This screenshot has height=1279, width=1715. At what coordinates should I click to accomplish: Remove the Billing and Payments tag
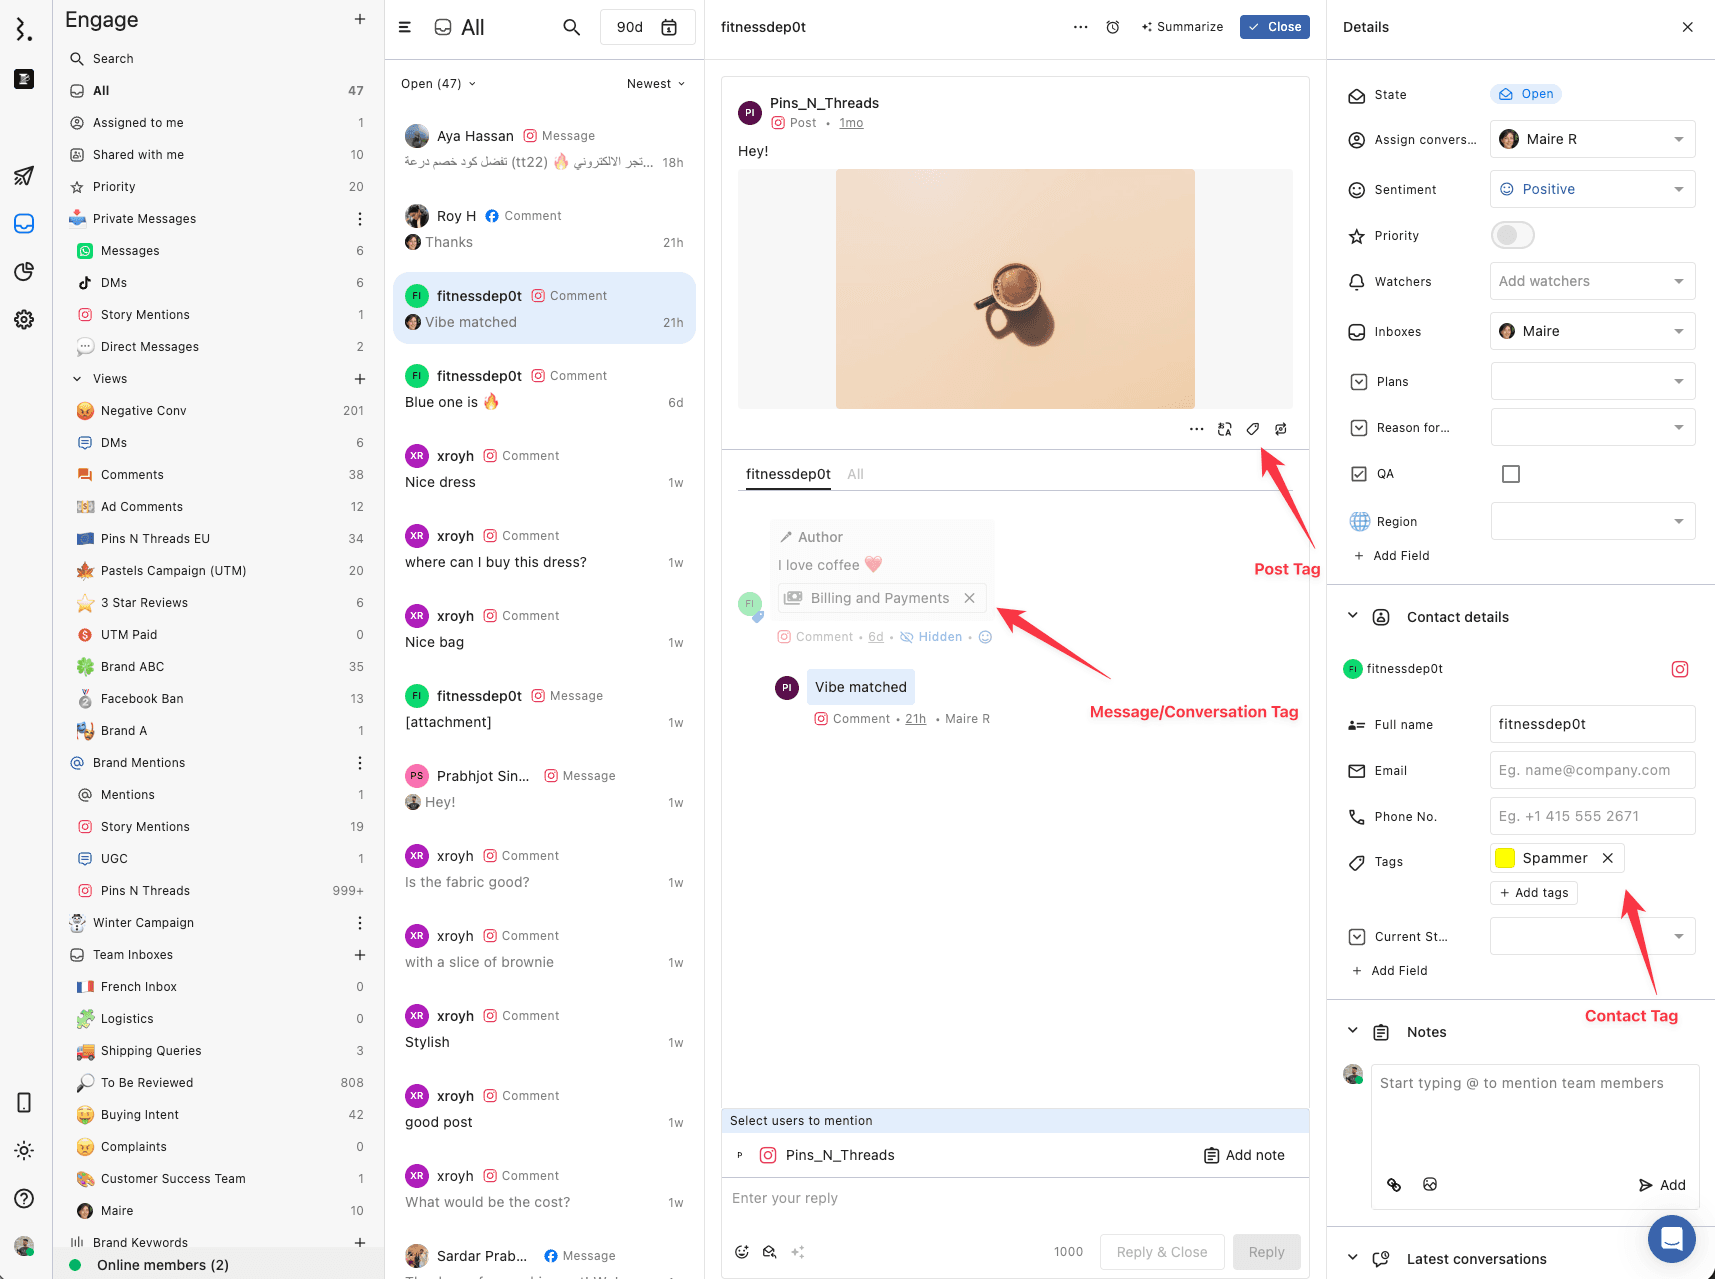pyautogui.click(x=969, y=598)
